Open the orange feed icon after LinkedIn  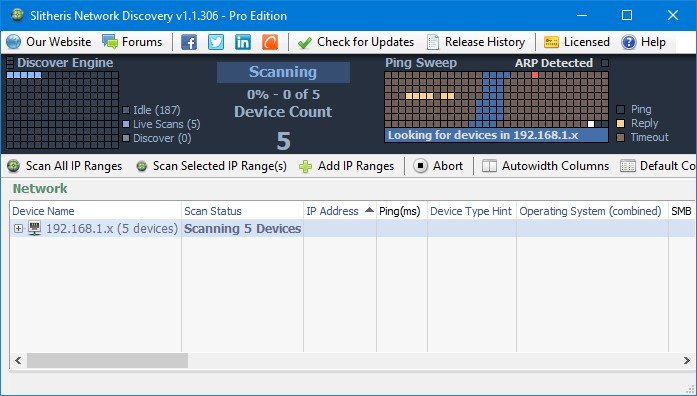coord(270,43)
